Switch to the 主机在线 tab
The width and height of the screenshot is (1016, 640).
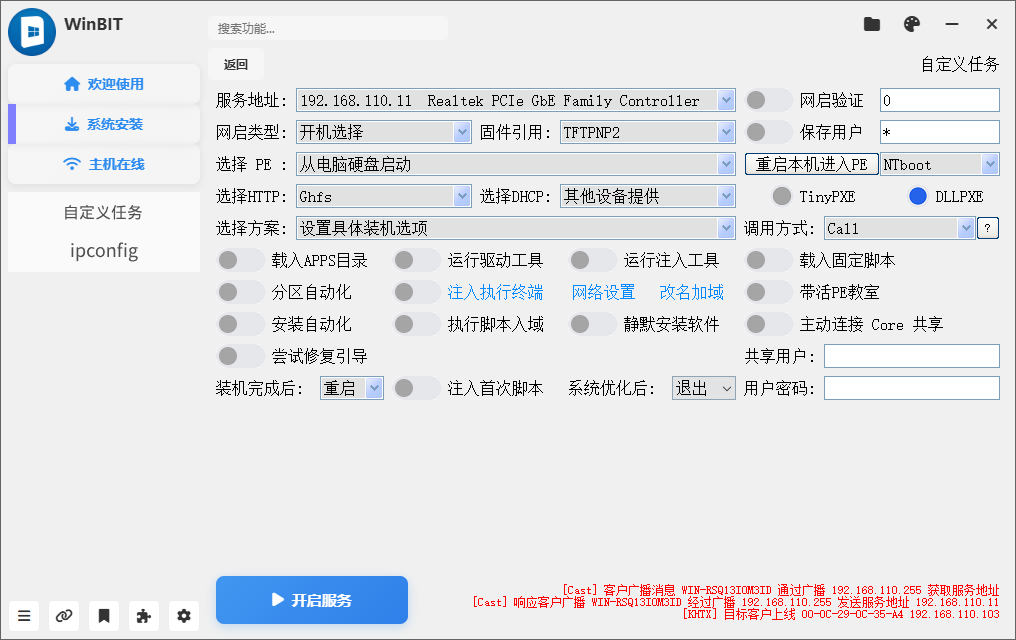point(104,165)
